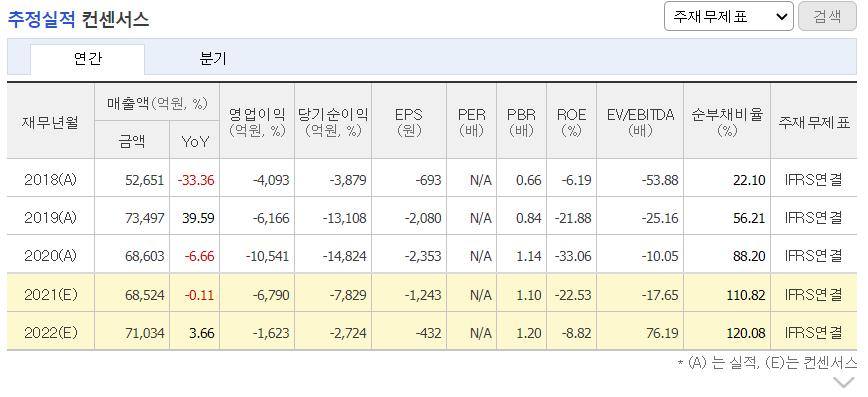868x397 pixels.
Task: Click EPS value -693
Action: click(x=428, y=181)
